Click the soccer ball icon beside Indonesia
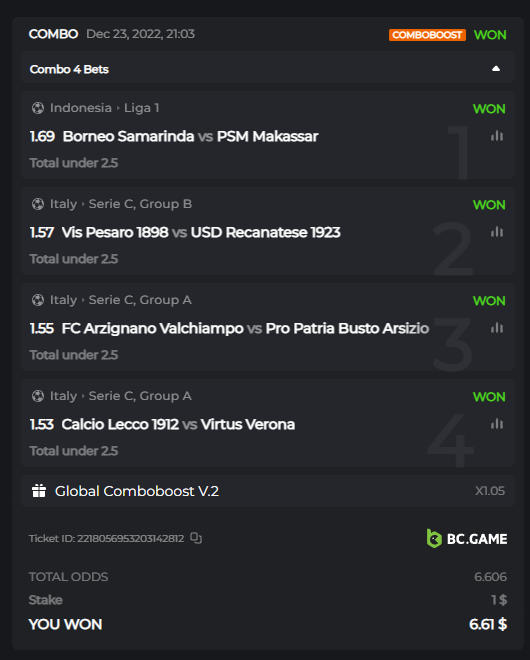Image resolution: width=530 pixels, height=660 pixels. tap(38, 108)
